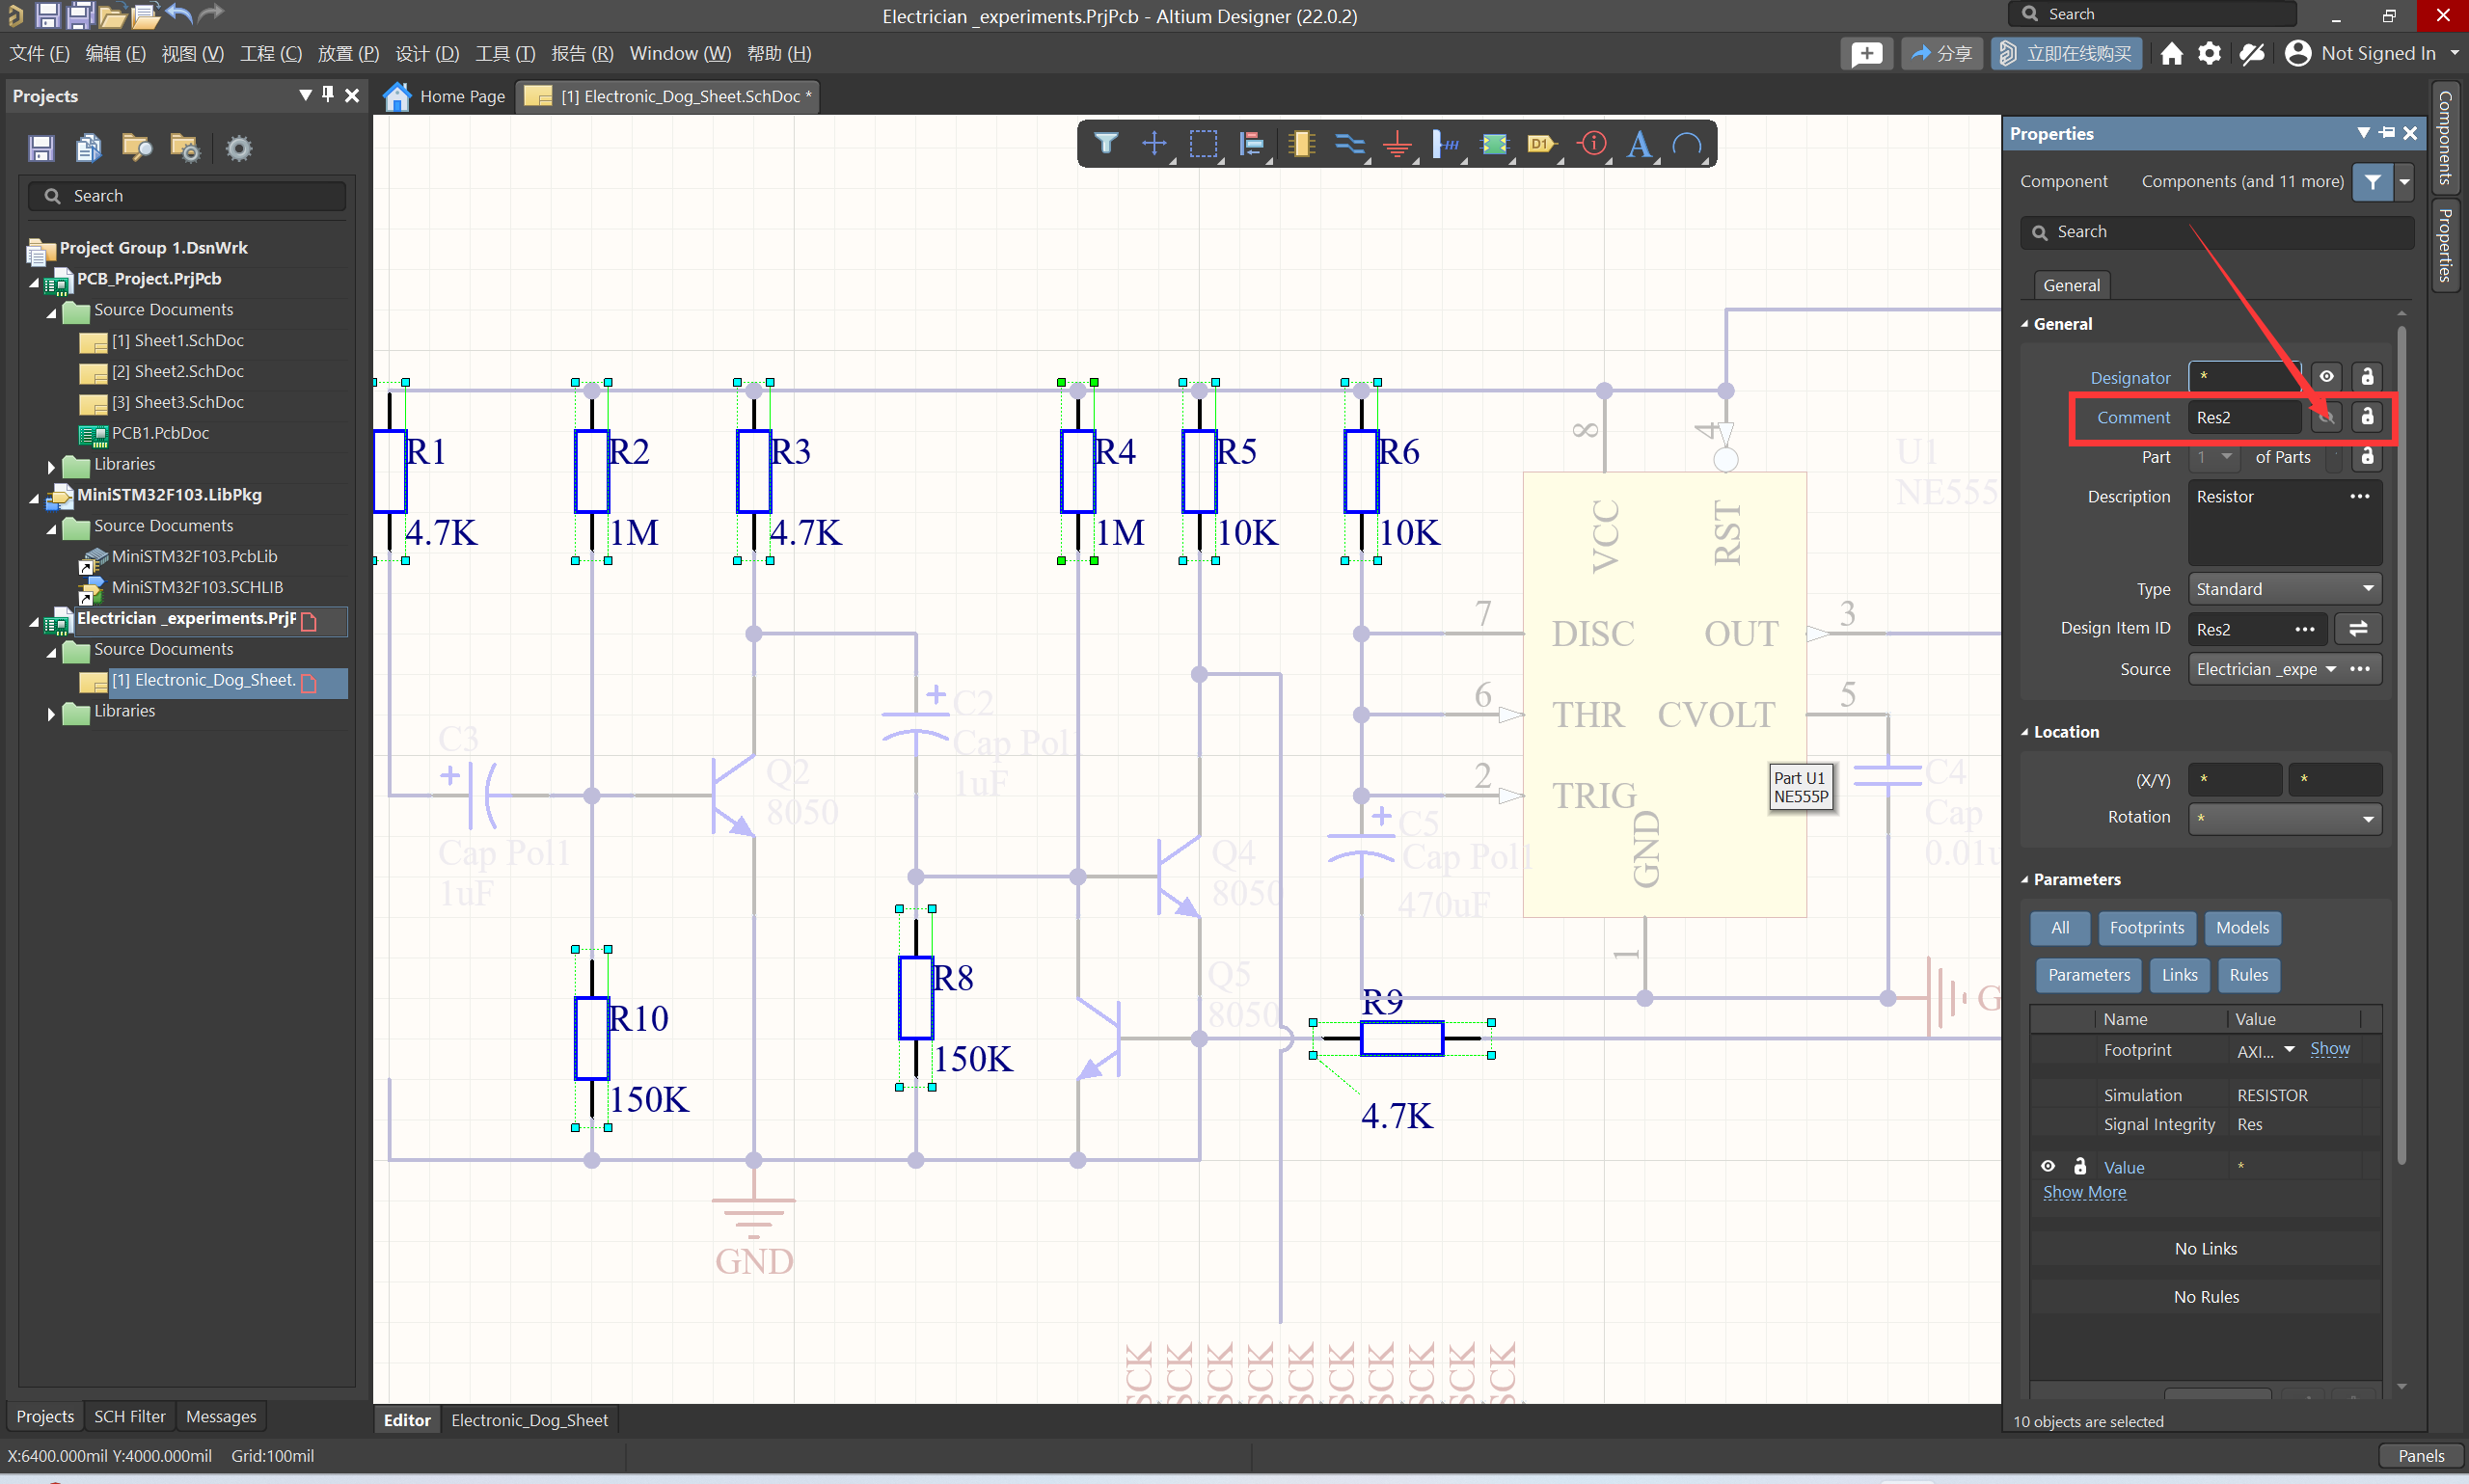Screen dimensions: 2469x1484
Task: Toggle Designator visibility eye icon
Action: coord(2326,377)
